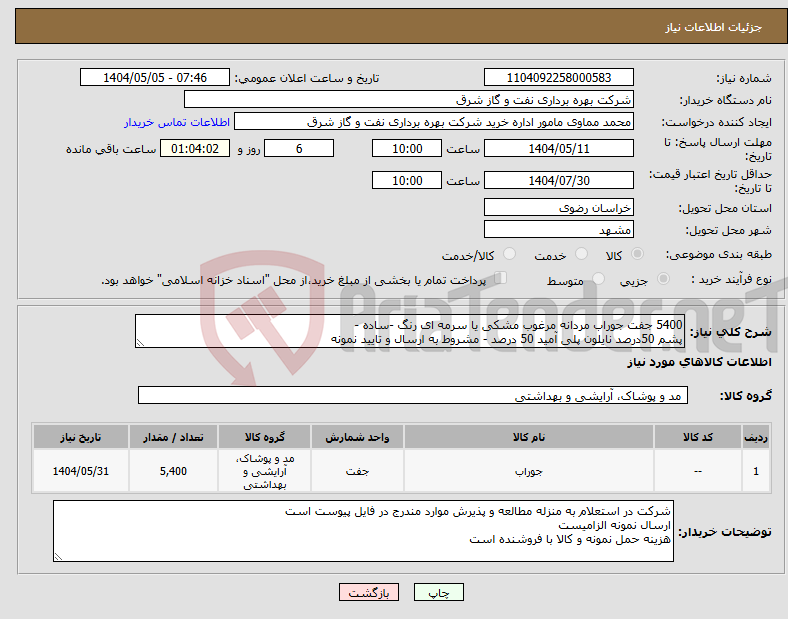
Task: Click the row number cell 1
Action: coord(756,471)
